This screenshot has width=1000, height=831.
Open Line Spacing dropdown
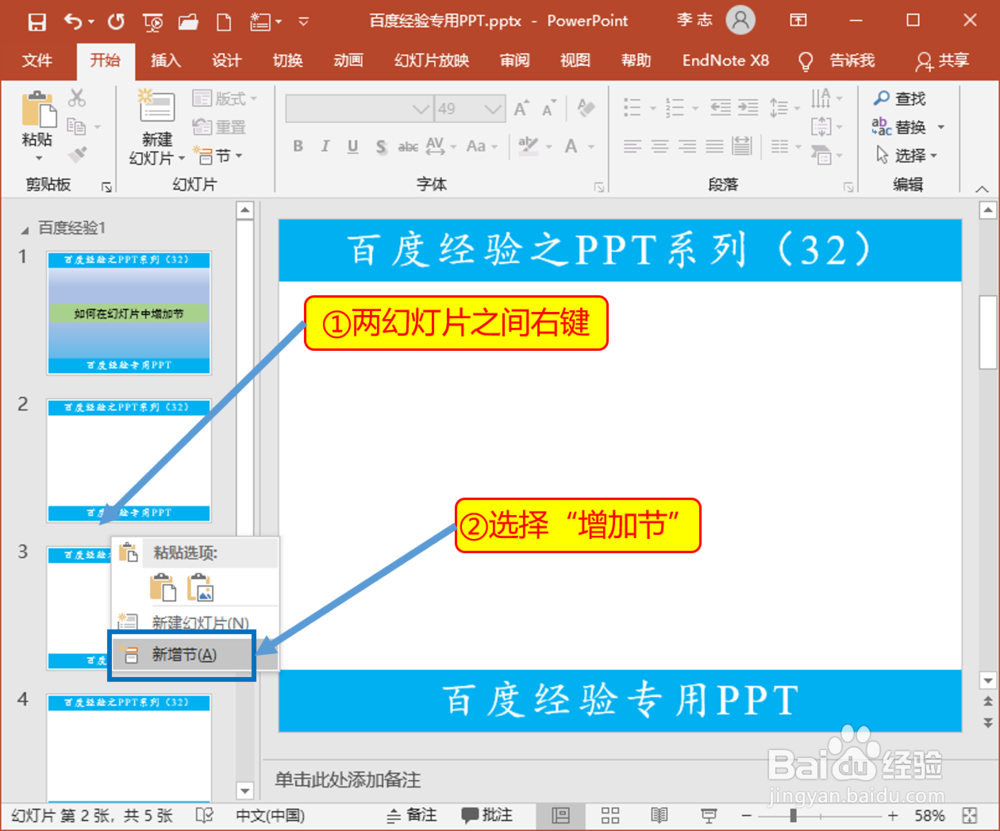(x=784, y=107)
